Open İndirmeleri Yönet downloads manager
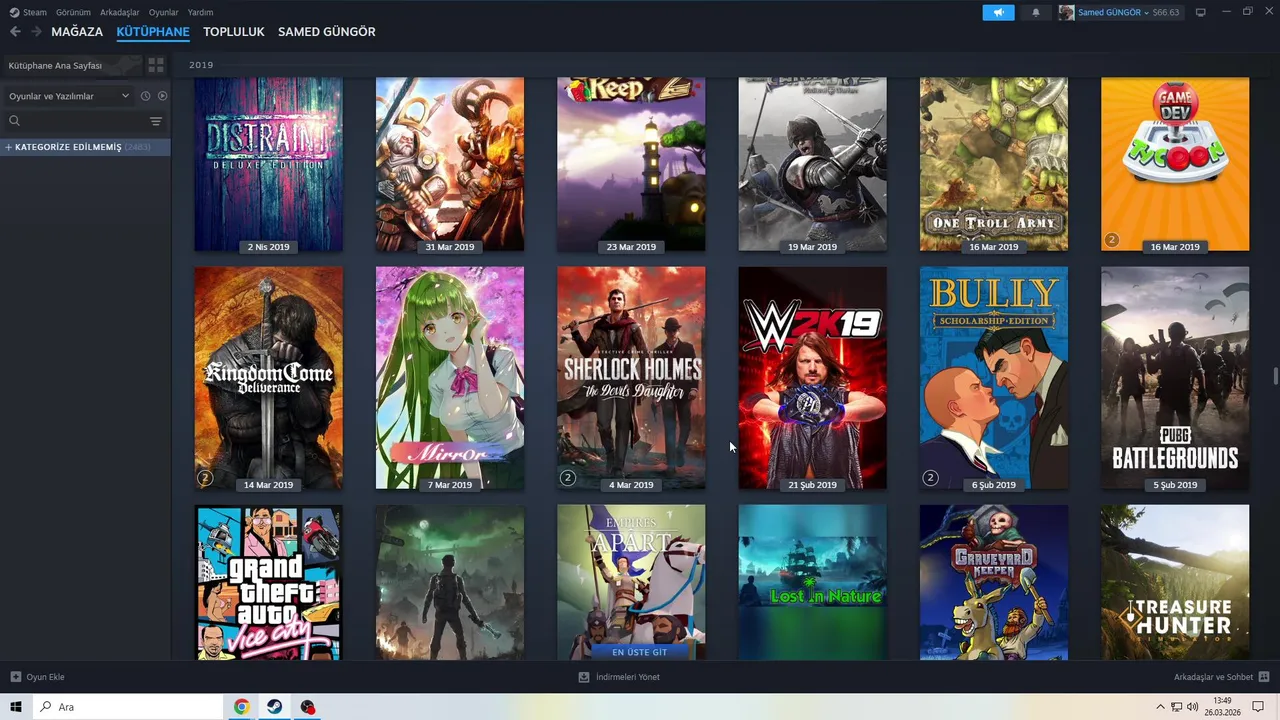This screenshot has height=720, width=1280. [x=619, y=677]
